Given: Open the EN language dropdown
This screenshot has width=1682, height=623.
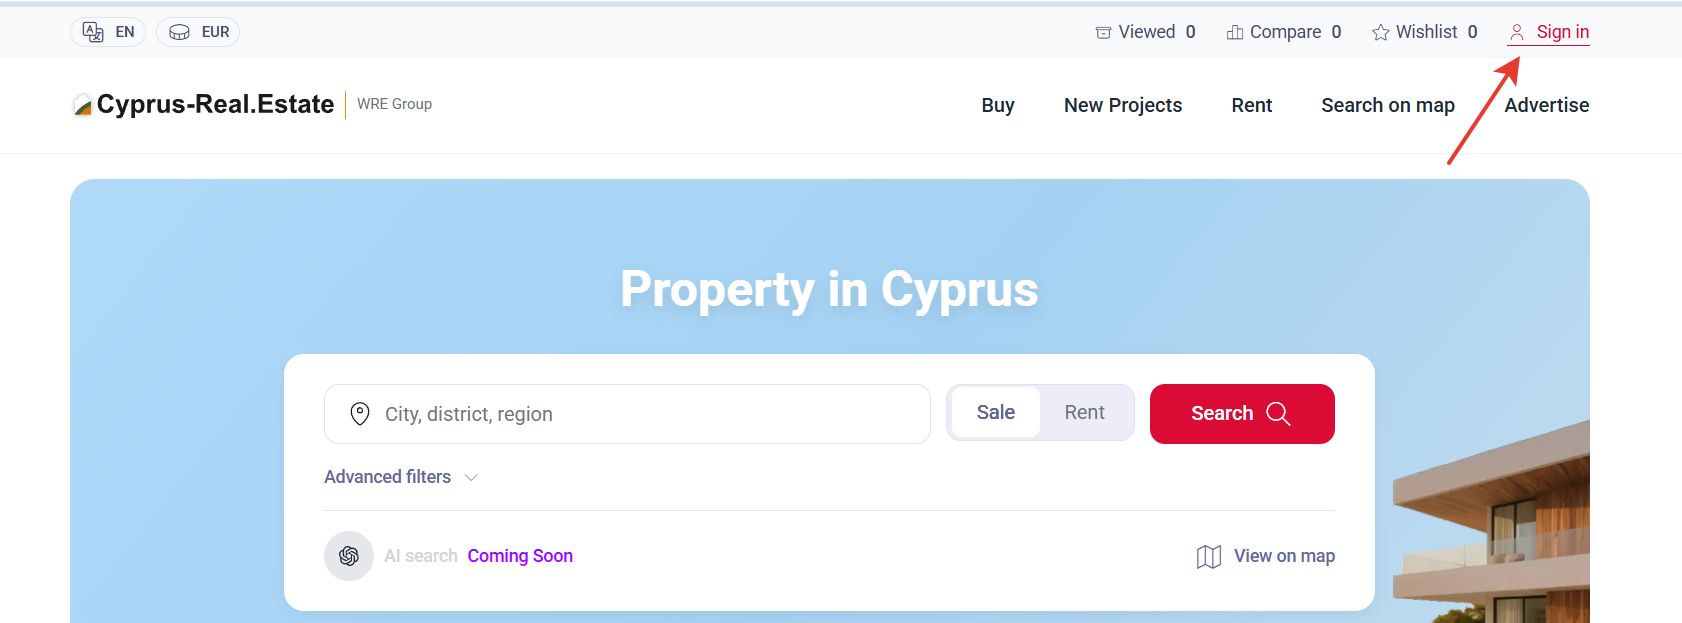Looking at the screenshot, I should pos(108,32).
